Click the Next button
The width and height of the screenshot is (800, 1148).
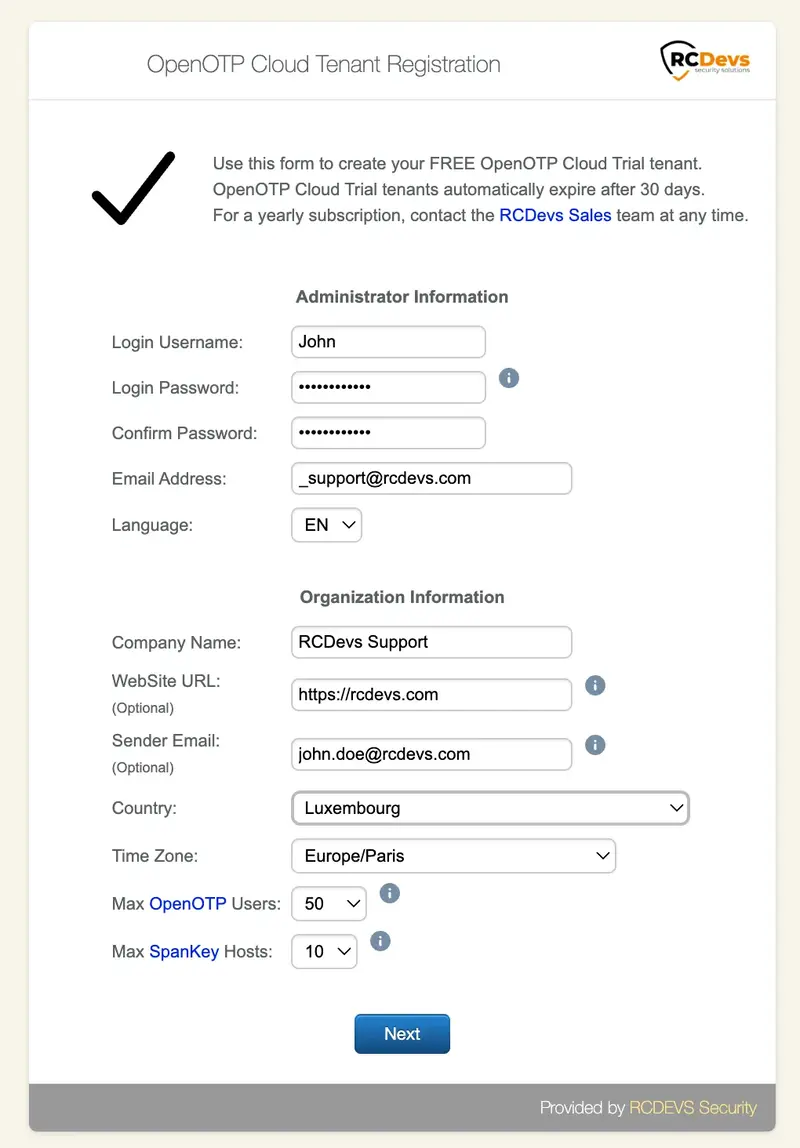tap(402, 1034)
